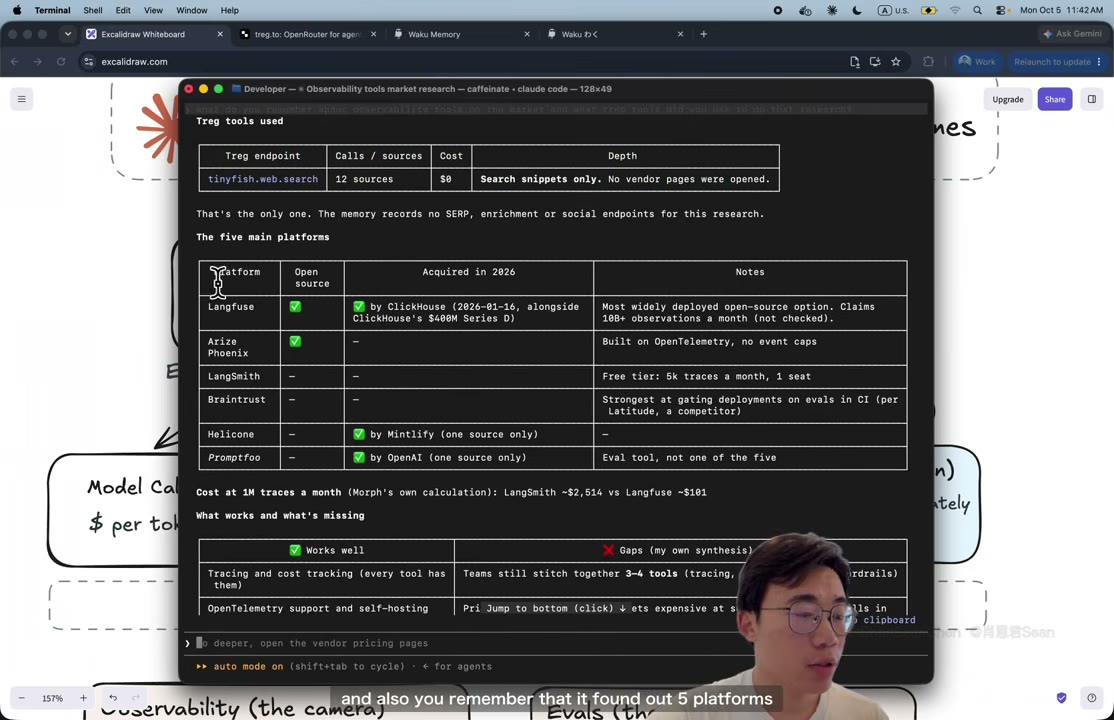
Task: Click the Bluetooth-like asterisk menu bar icon
Action: [x=832, y=11]
